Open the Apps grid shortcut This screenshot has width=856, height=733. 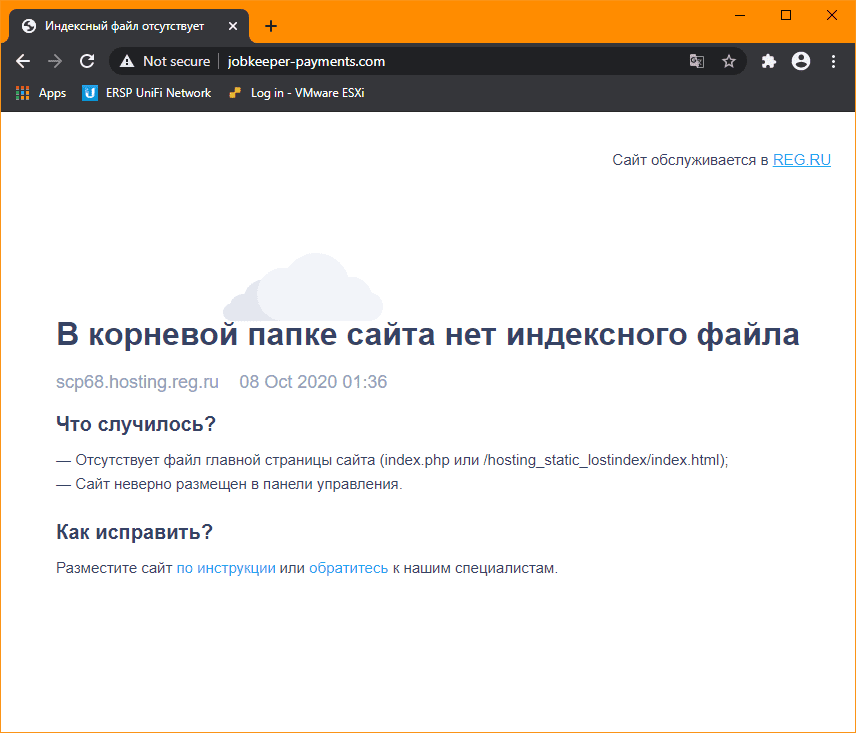[x=41, y=93]
